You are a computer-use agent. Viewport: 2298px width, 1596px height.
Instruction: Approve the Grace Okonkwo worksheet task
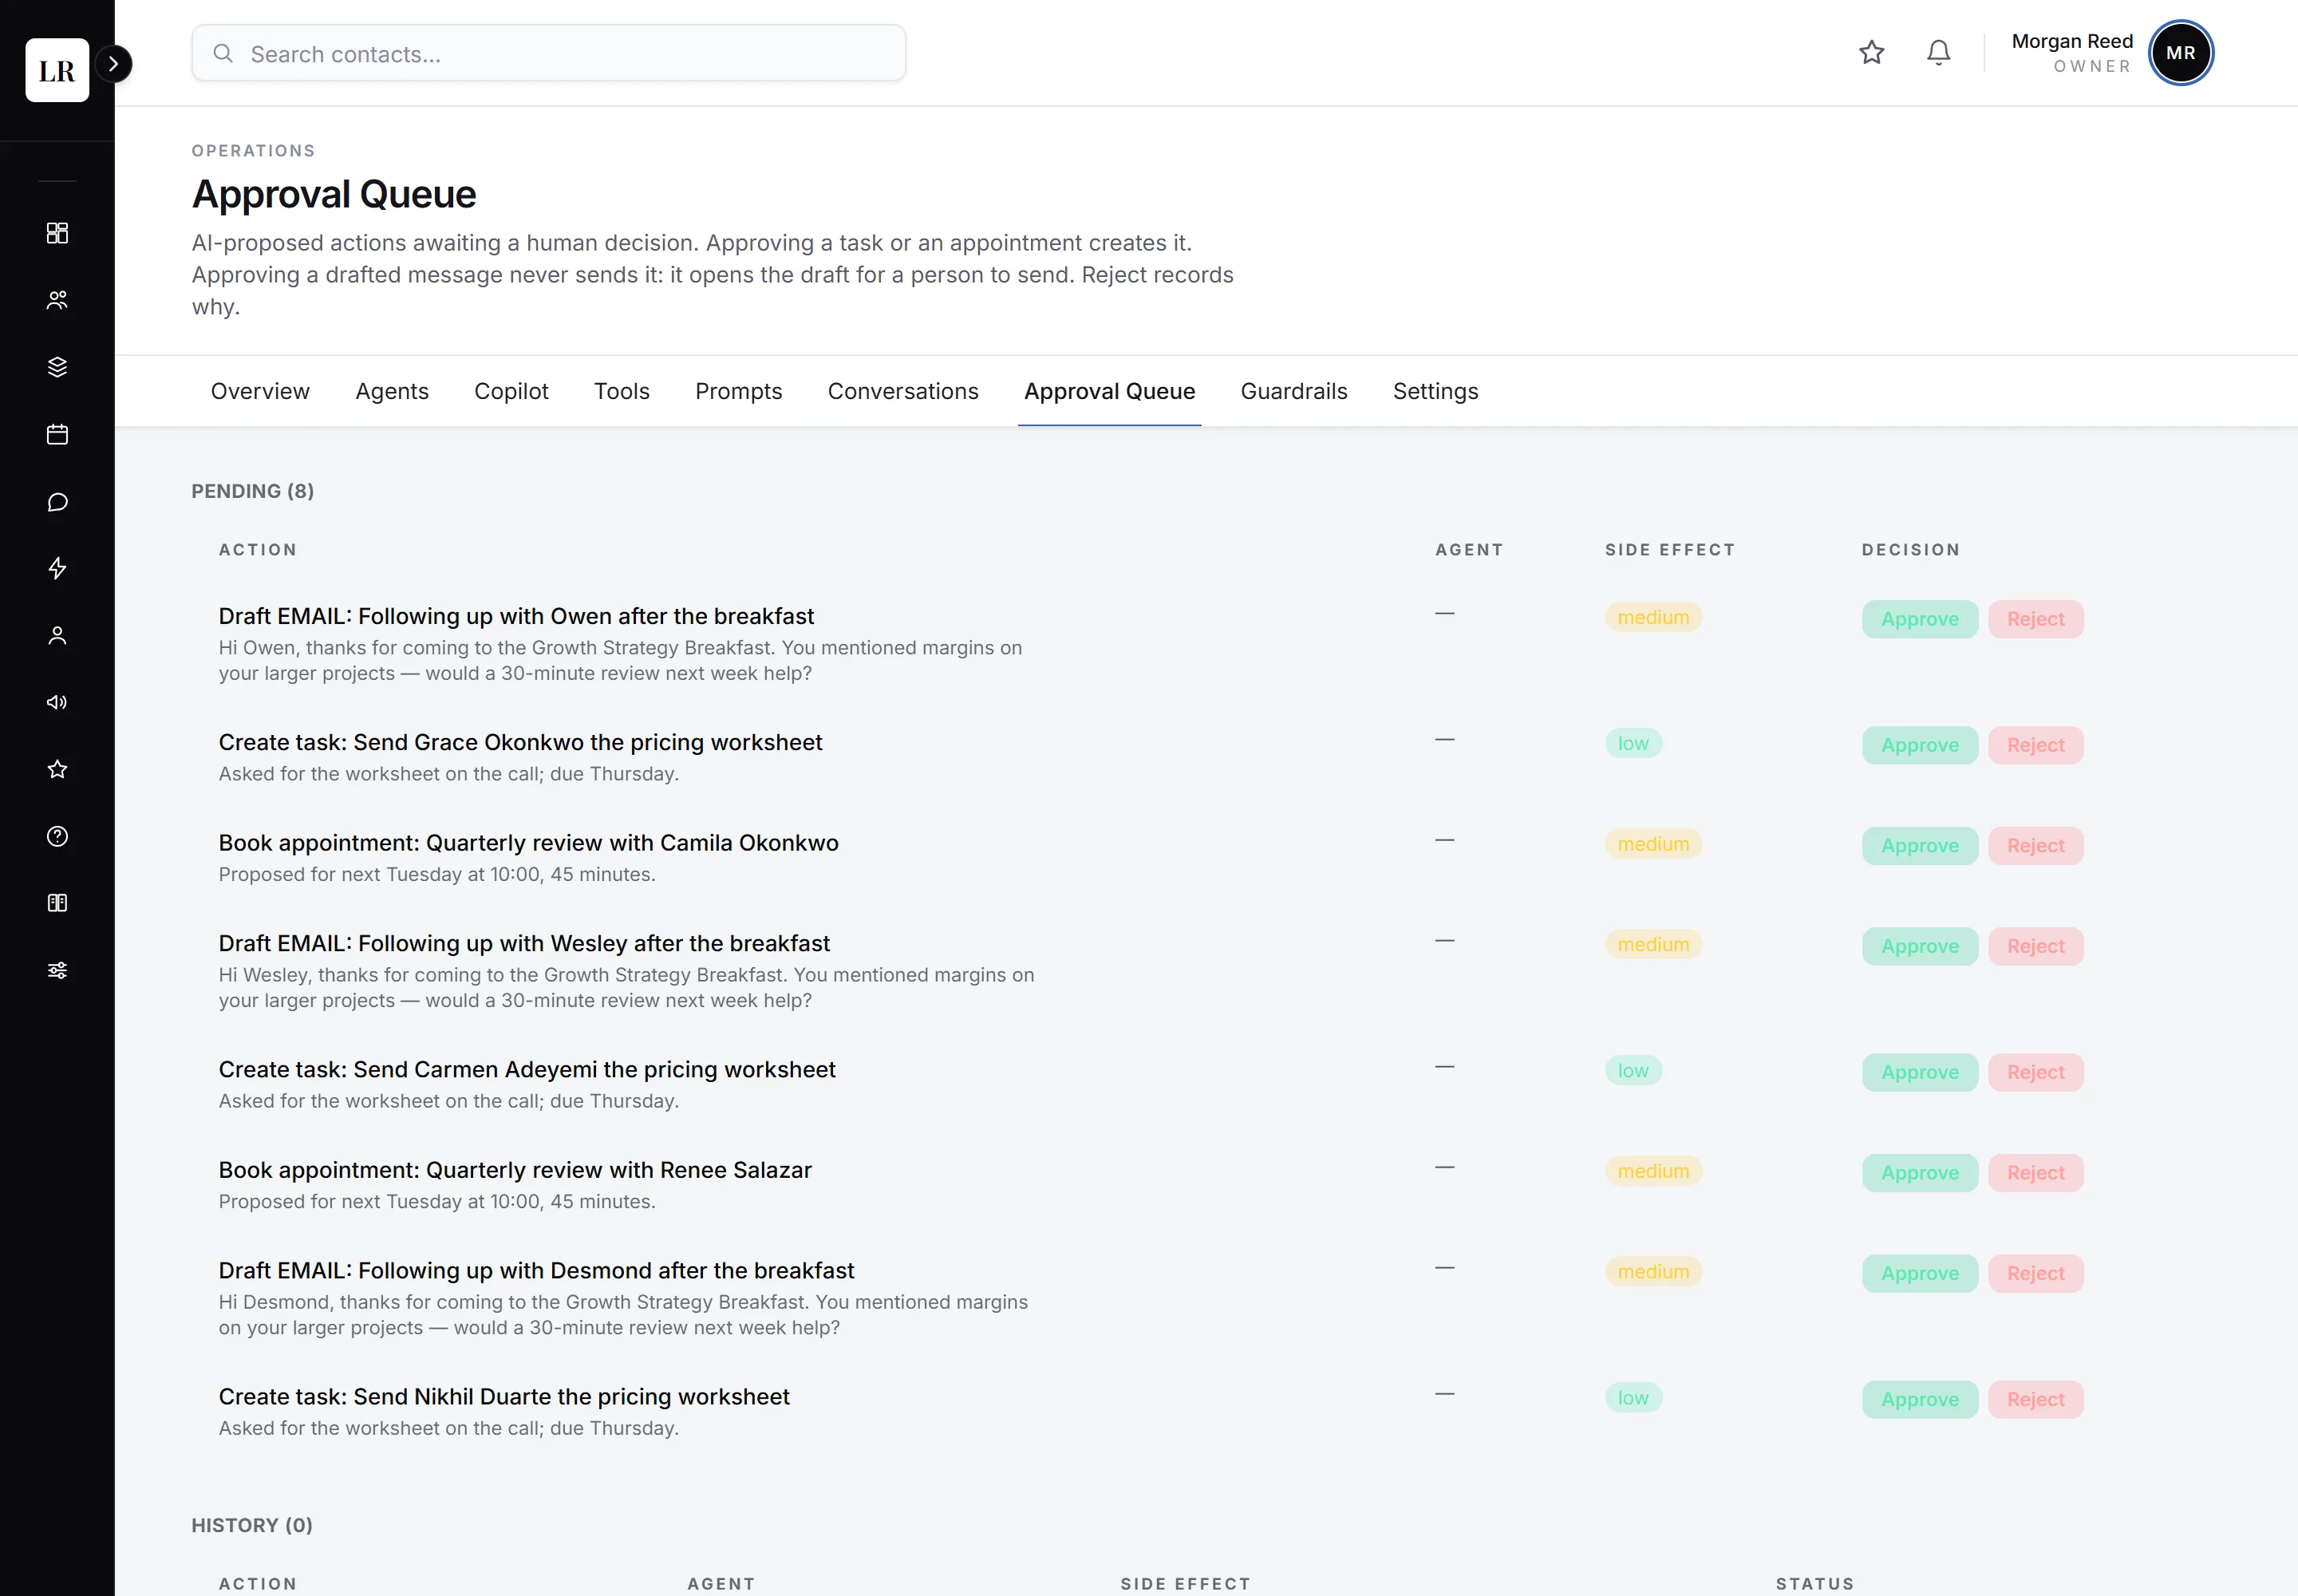[1919, 745]
